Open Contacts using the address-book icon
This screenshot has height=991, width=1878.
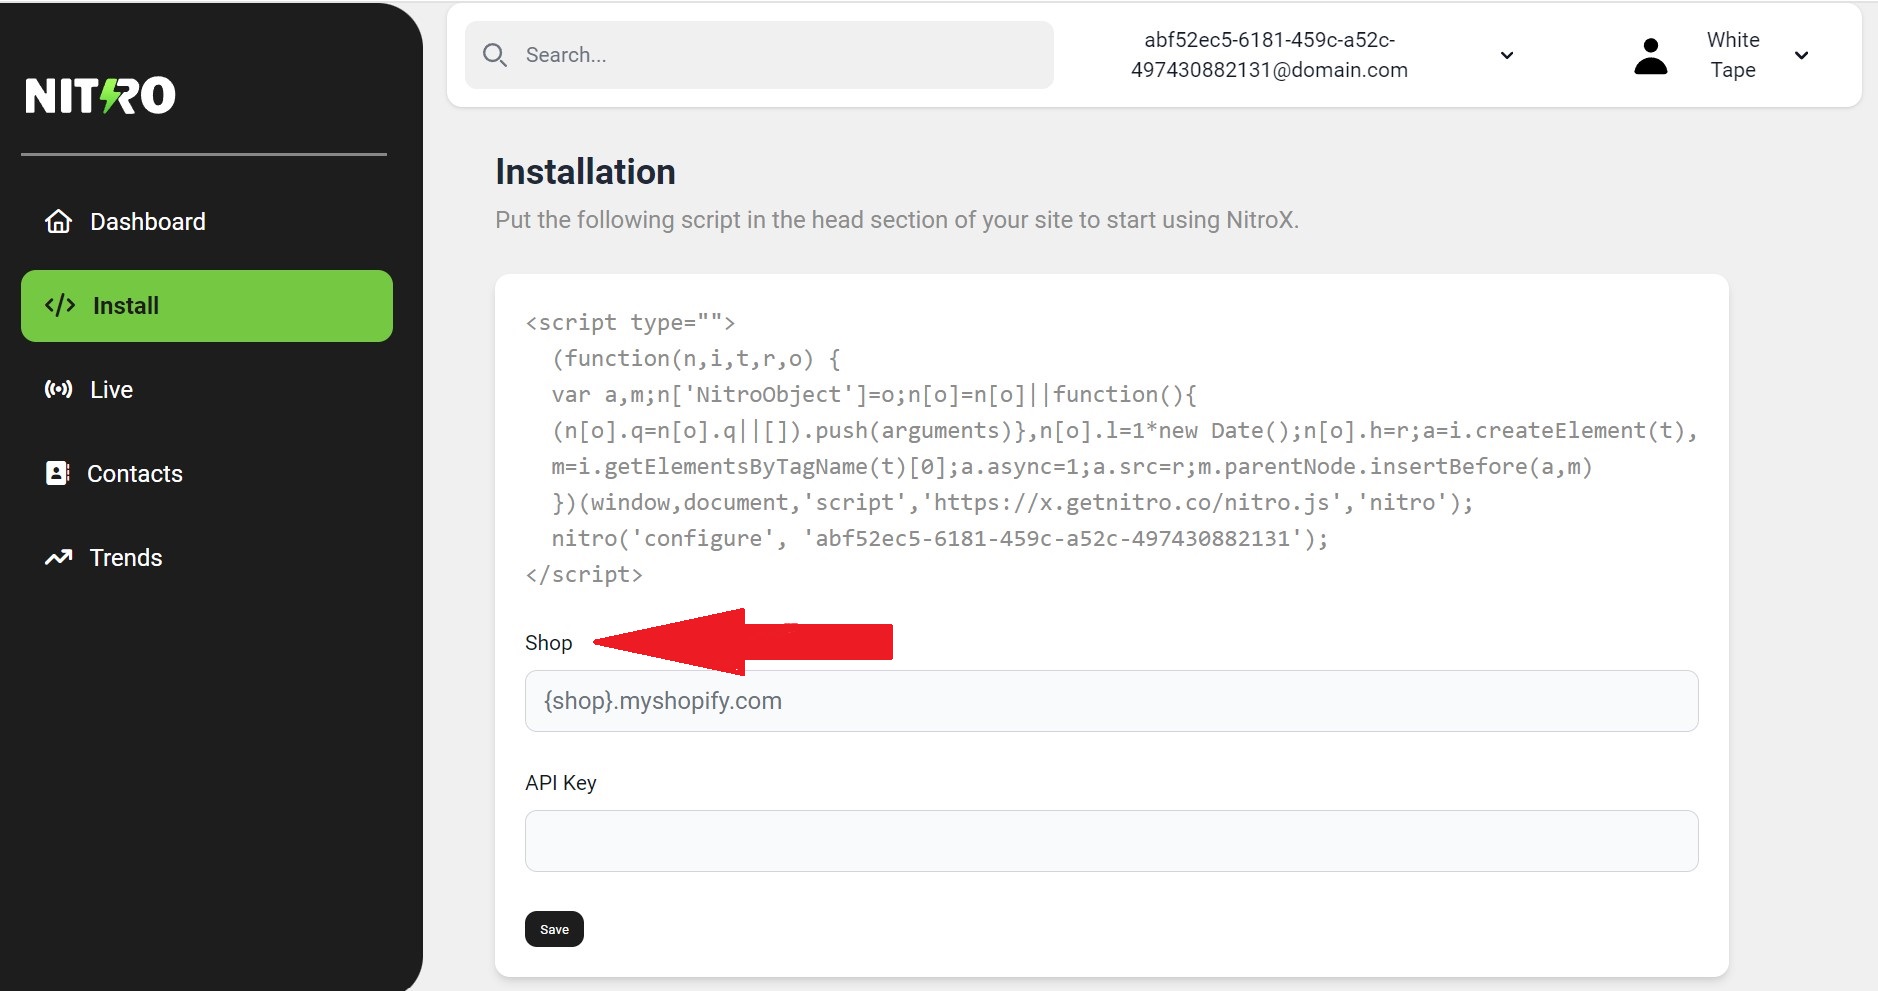59,473
